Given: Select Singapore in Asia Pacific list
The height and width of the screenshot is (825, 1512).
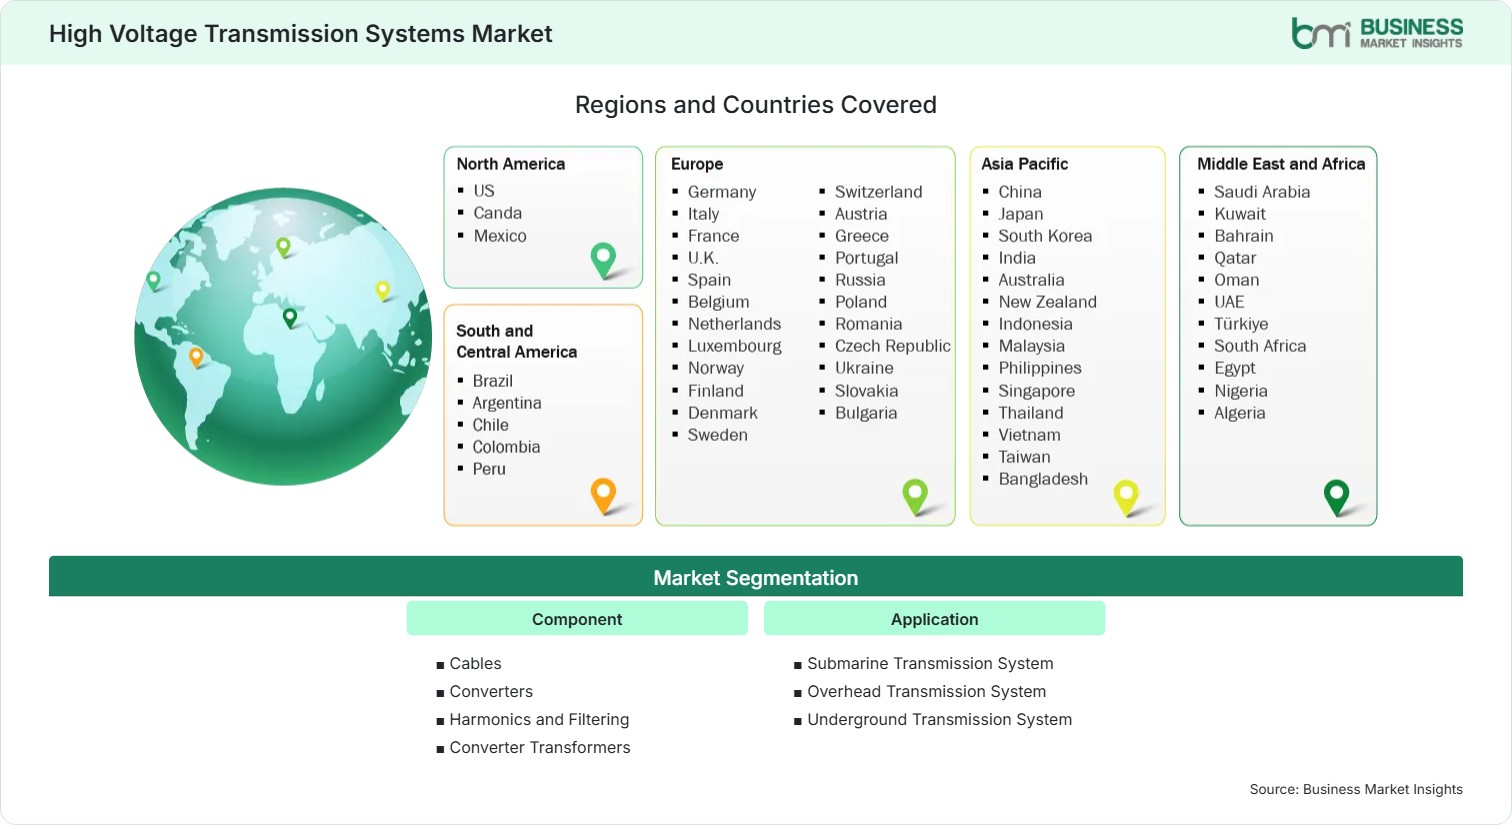Looking at the screenshot, I should pyautogui.click(x=1037, y=391).
